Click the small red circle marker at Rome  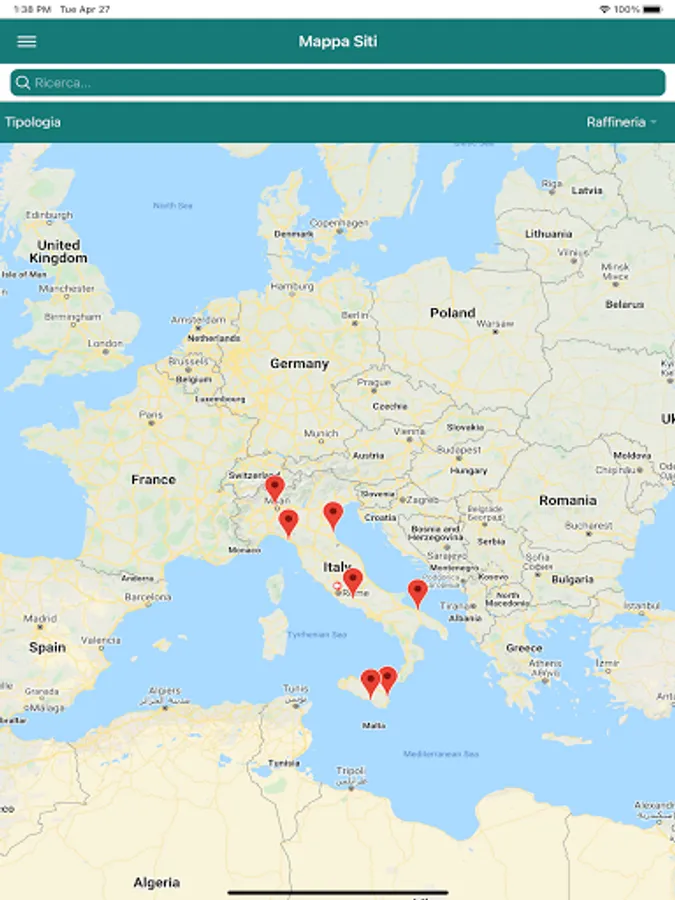(337, 587)
